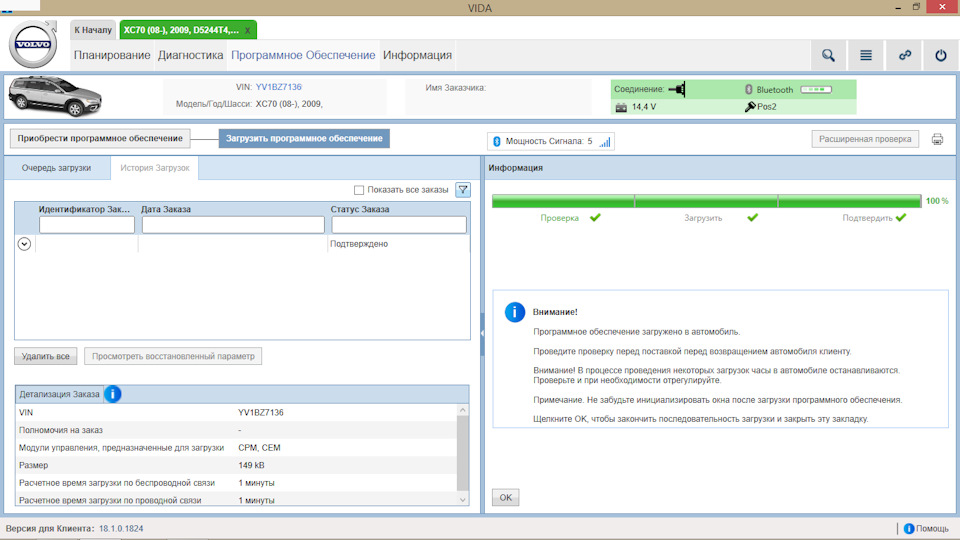Click the Order Details info icon
The width and height of the screenshot is (960, 540).
pyautogui.click(x=113, y=394)
